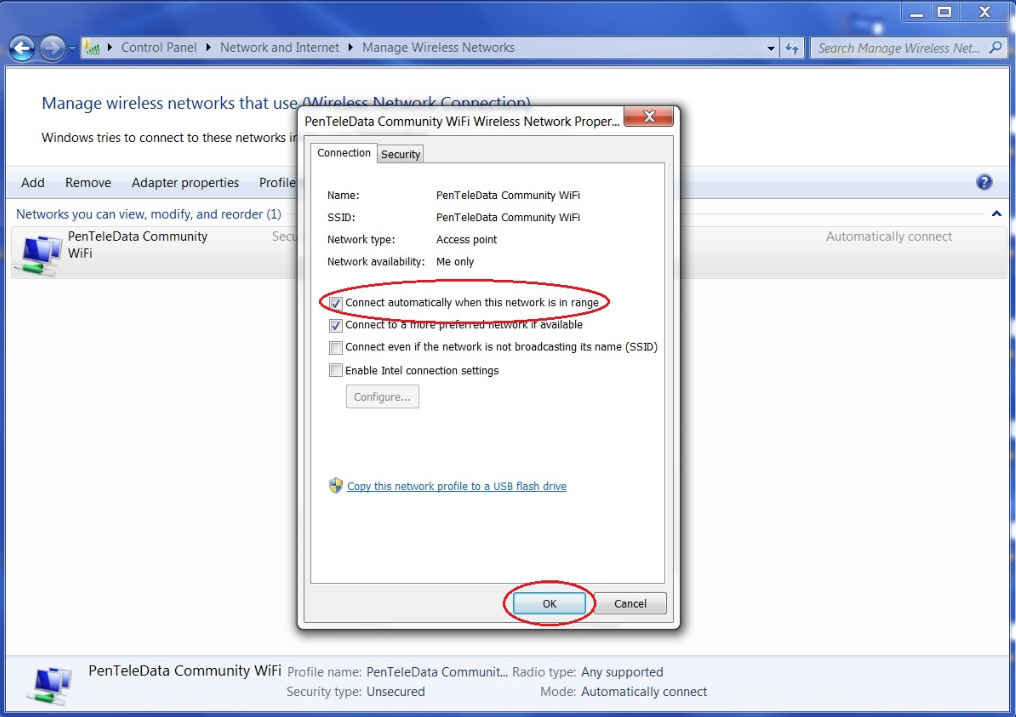The image size is (1016, 717).
Task: Switch to the Security tab
Action: click(x=400, y=154)
